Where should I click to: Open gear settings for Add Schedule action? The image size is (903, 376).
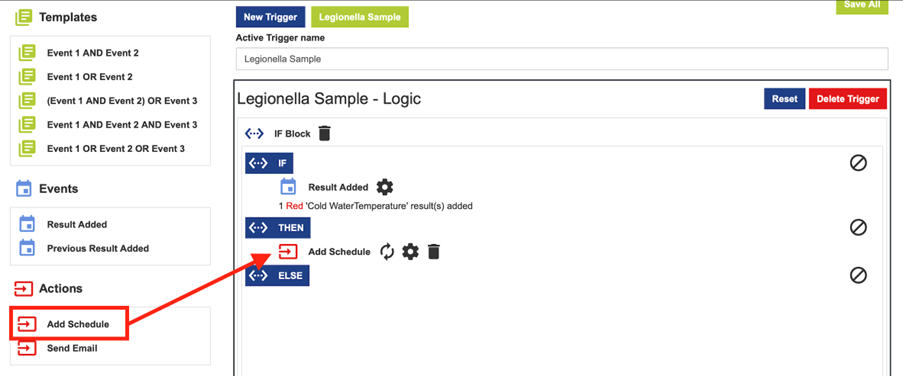click(410, 252)
